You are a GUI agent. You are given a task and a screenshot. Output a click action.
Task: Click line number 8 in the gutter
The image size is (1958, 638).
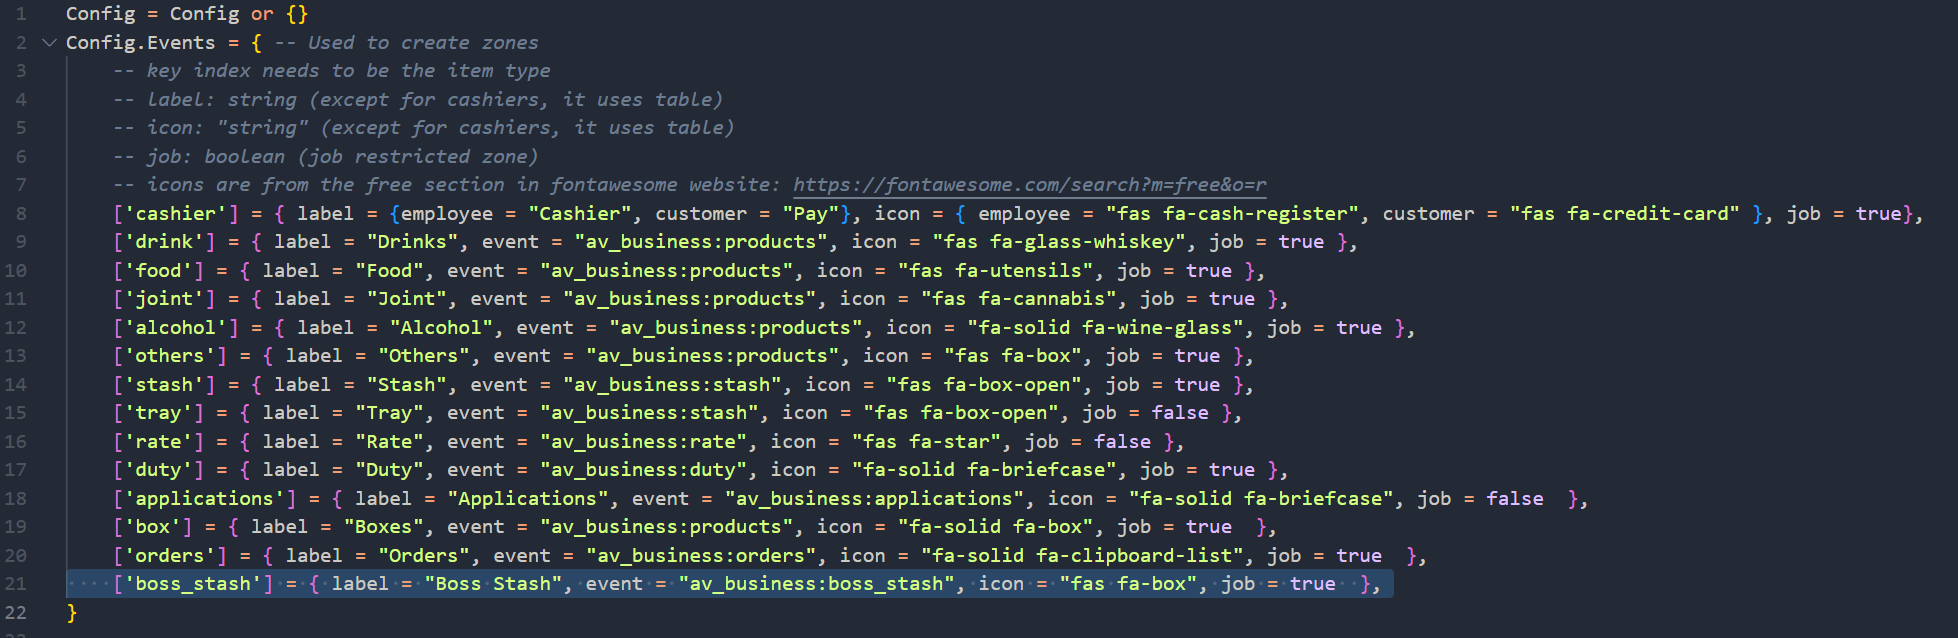click(x=21, y=214)
